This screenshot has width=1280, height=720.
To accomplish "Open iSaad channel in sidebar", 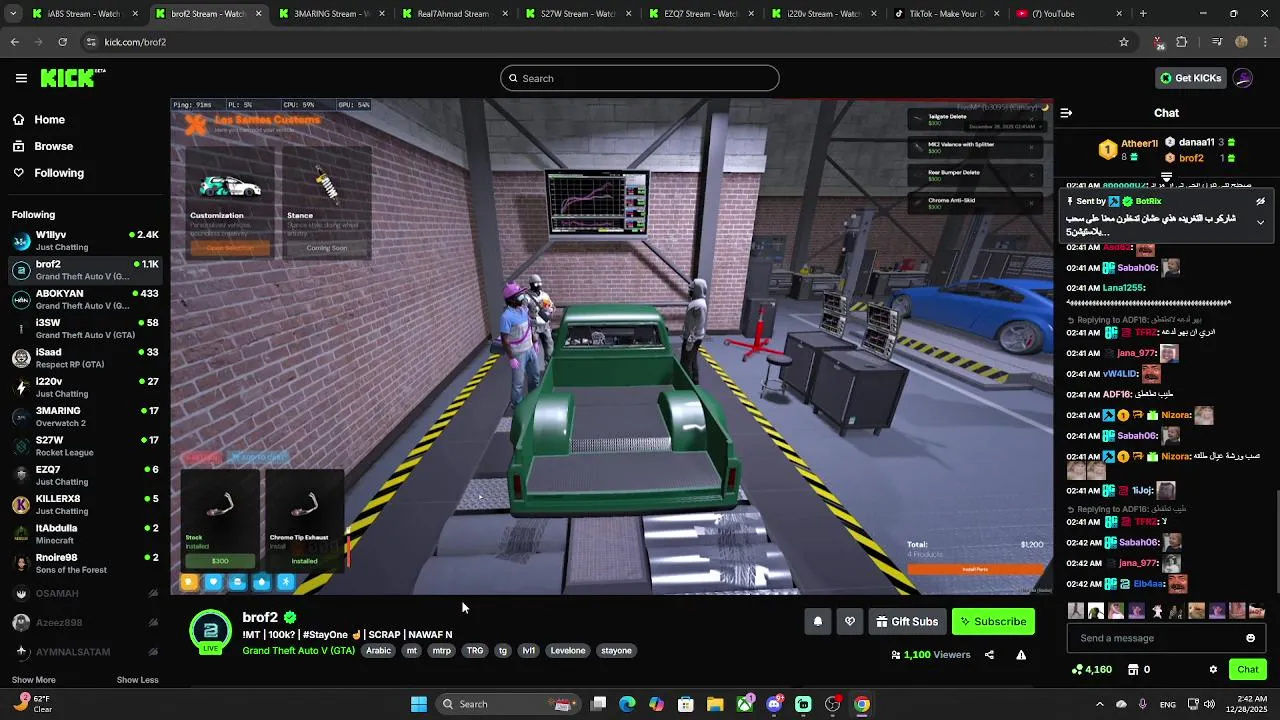I will coord(85,358).
